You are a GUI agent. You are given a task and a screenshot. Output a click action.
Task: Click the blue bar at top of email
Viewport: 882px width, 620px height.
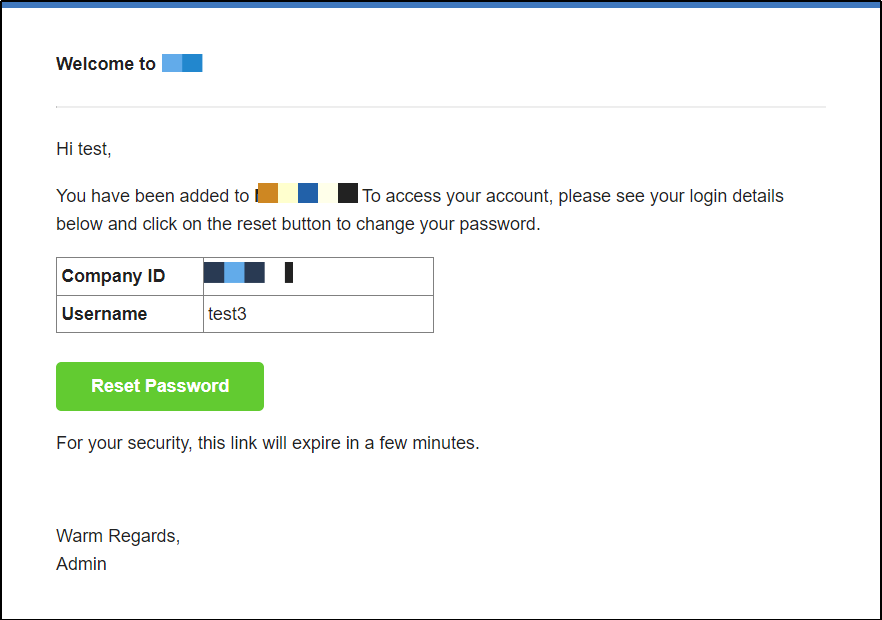tap(441, 5)
